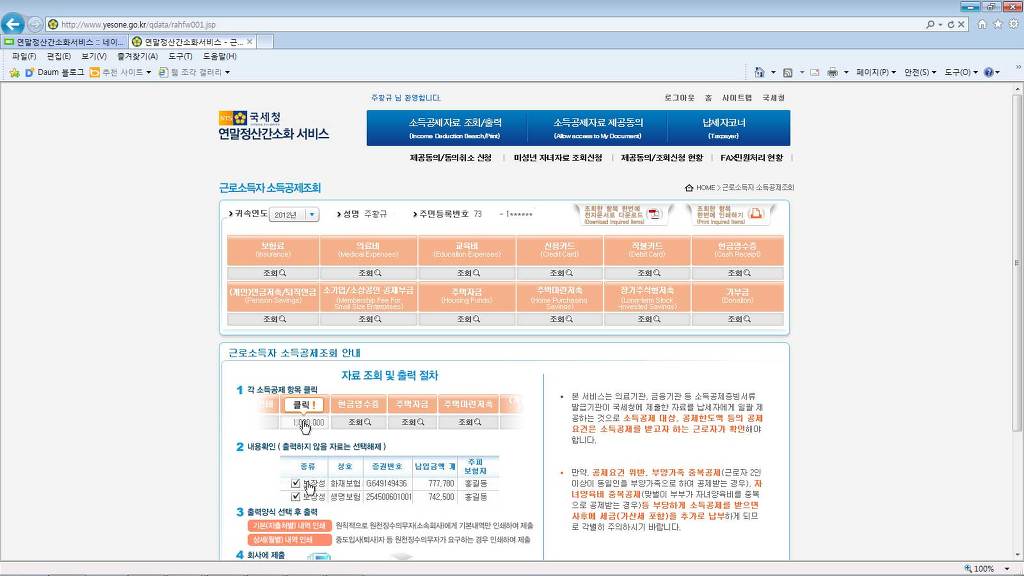Open the 안전(S) dropdown menu
The height and width of the screenshot is (576, 1024).
920,72
